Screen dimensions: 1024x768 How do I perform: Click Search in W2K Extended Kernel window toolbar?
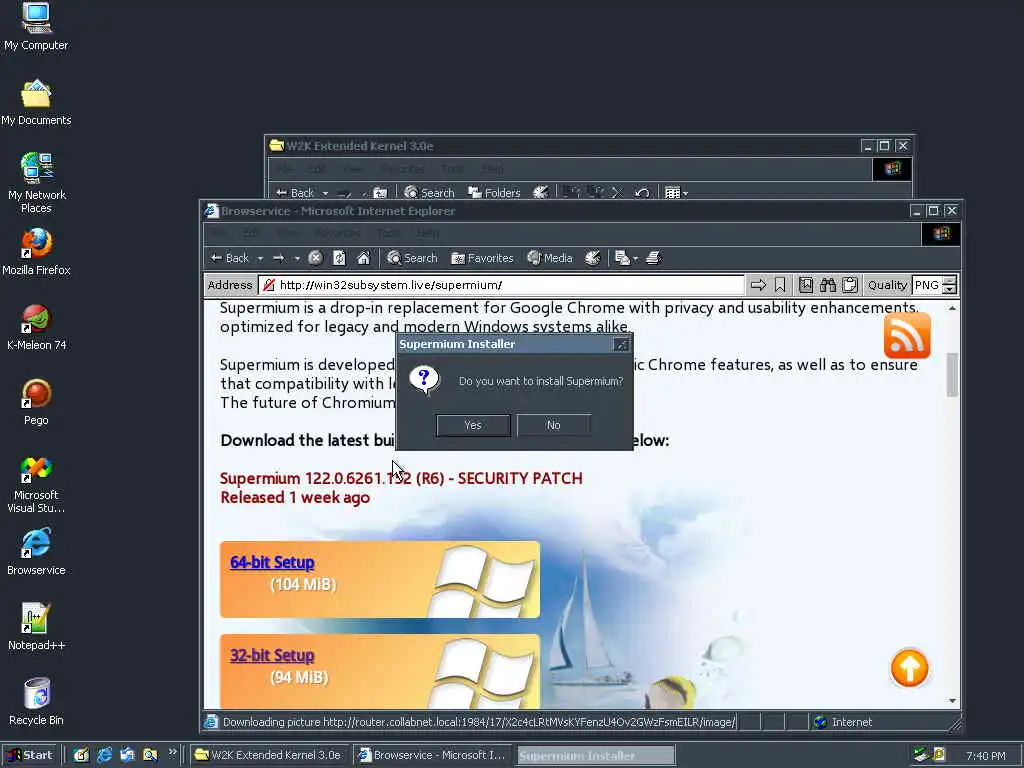[x=429, y=193]
